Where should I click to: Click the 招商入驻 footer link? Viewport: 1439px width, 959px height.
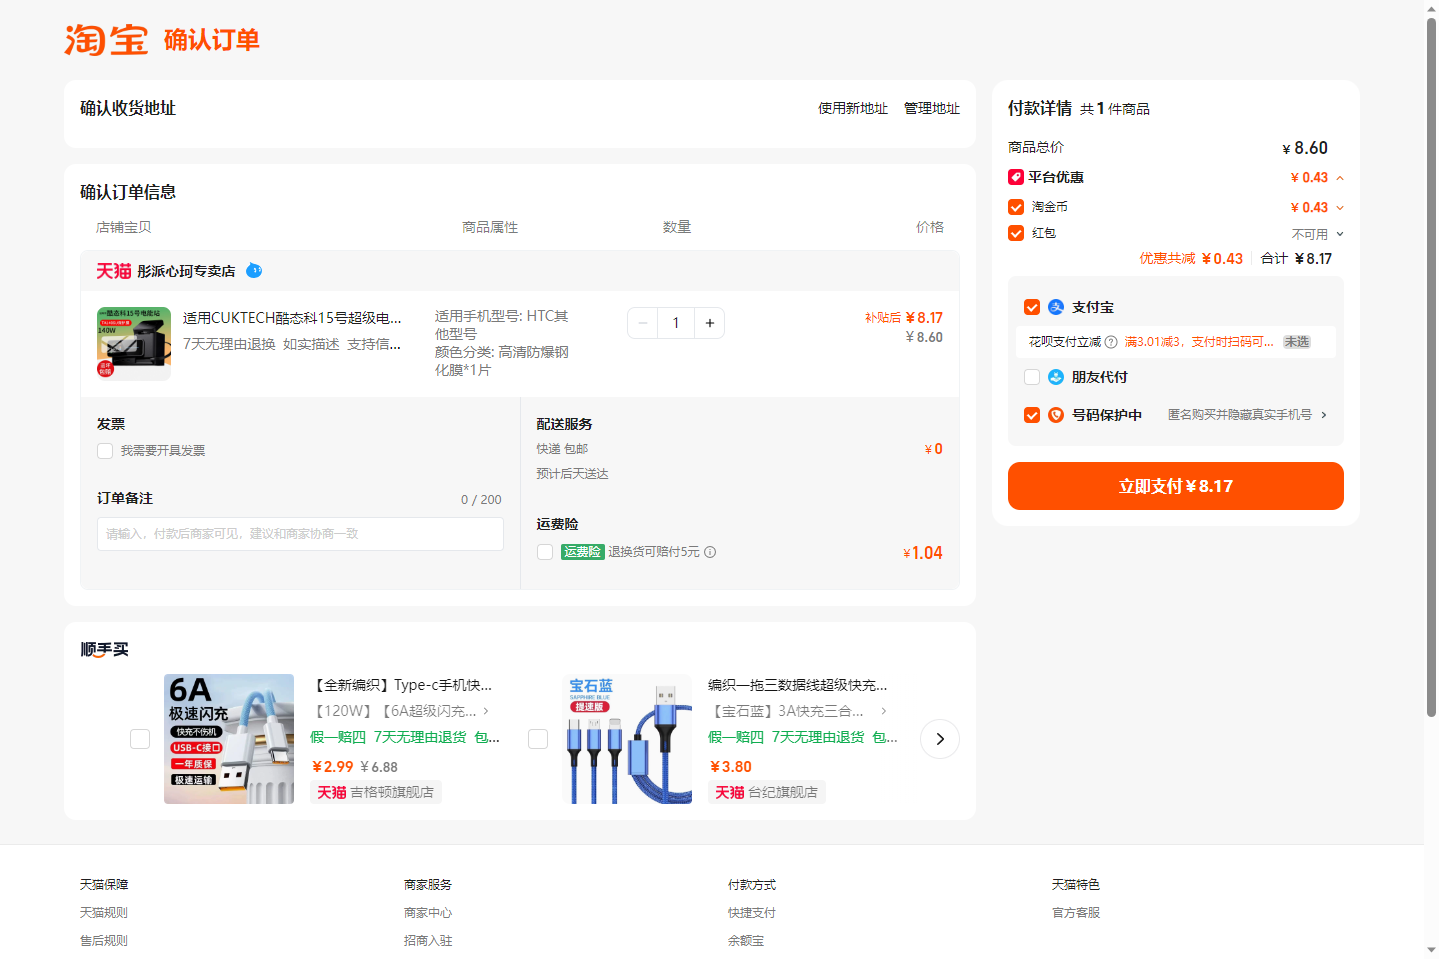(428, 941)
